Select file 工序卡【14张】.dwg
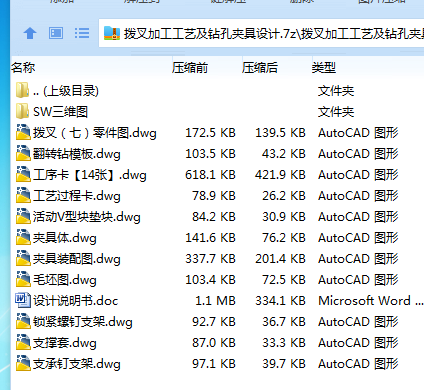Screen dimensions: 424x390 pos(90,175)
